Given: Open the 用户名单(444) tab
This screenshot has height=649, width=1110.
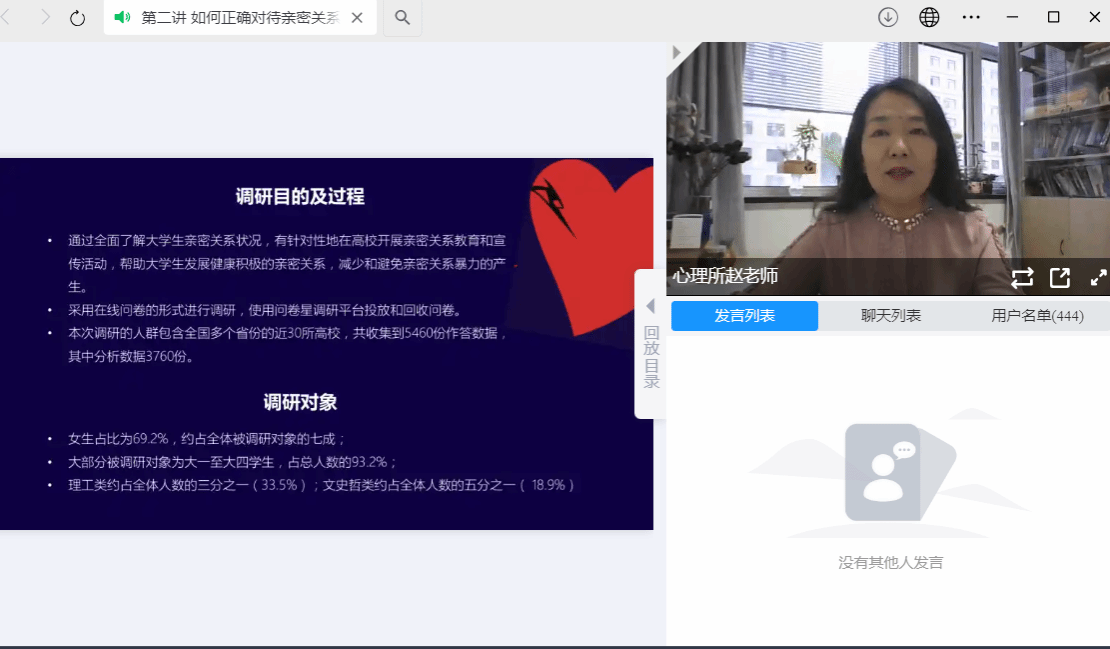Looking at the screenshot, I should tap(1037, 316).
